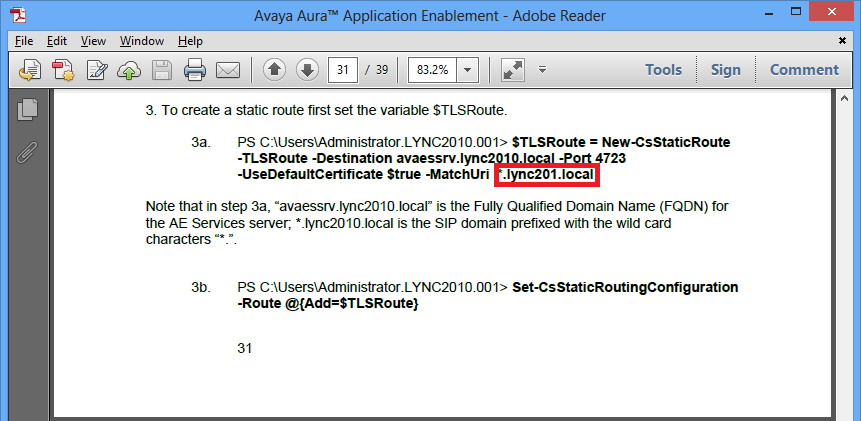Click the text Set-CsStaticRoutingConfiguration
This screenshot has height=421, width=861.
pos(625,287)
